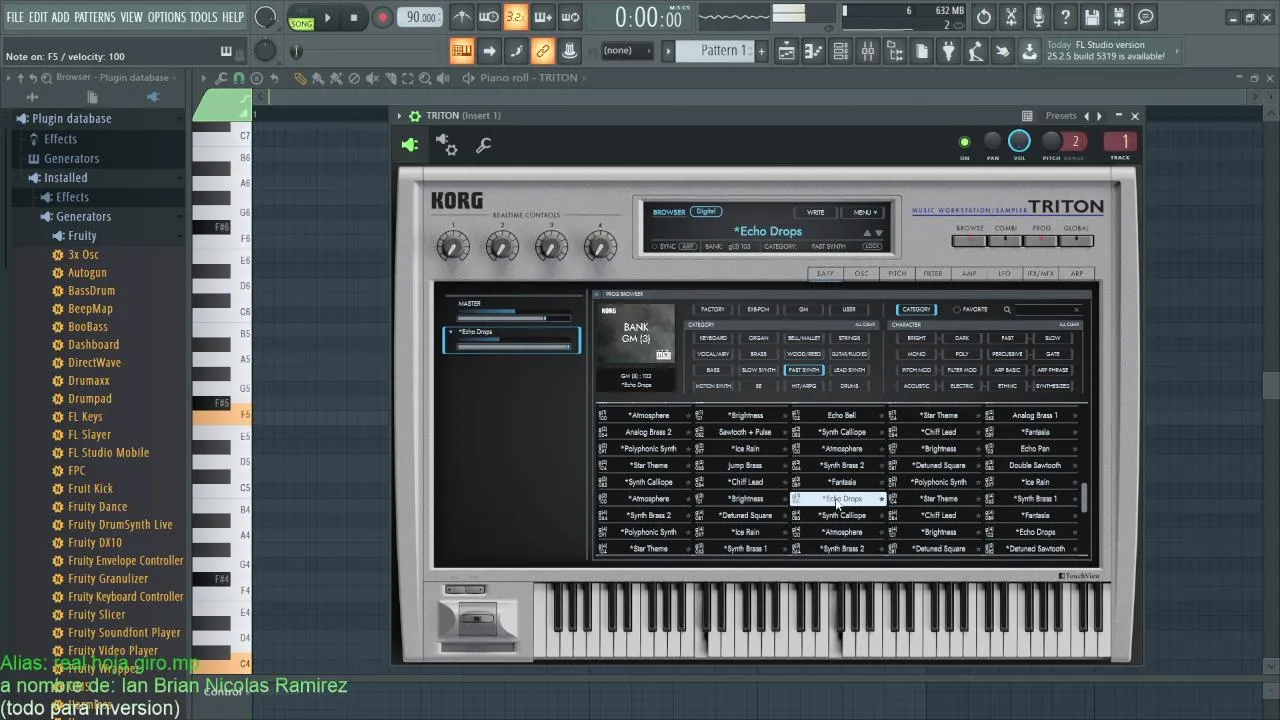The width and height of the screenshot is (1280, 720).
Task: Open the PATTERNS menu
Action: [95, 17]
